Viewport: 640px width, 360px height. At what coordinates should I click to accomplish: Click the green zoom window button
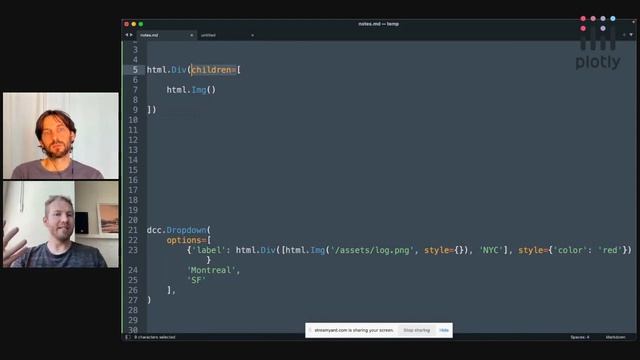coord(141,24)
